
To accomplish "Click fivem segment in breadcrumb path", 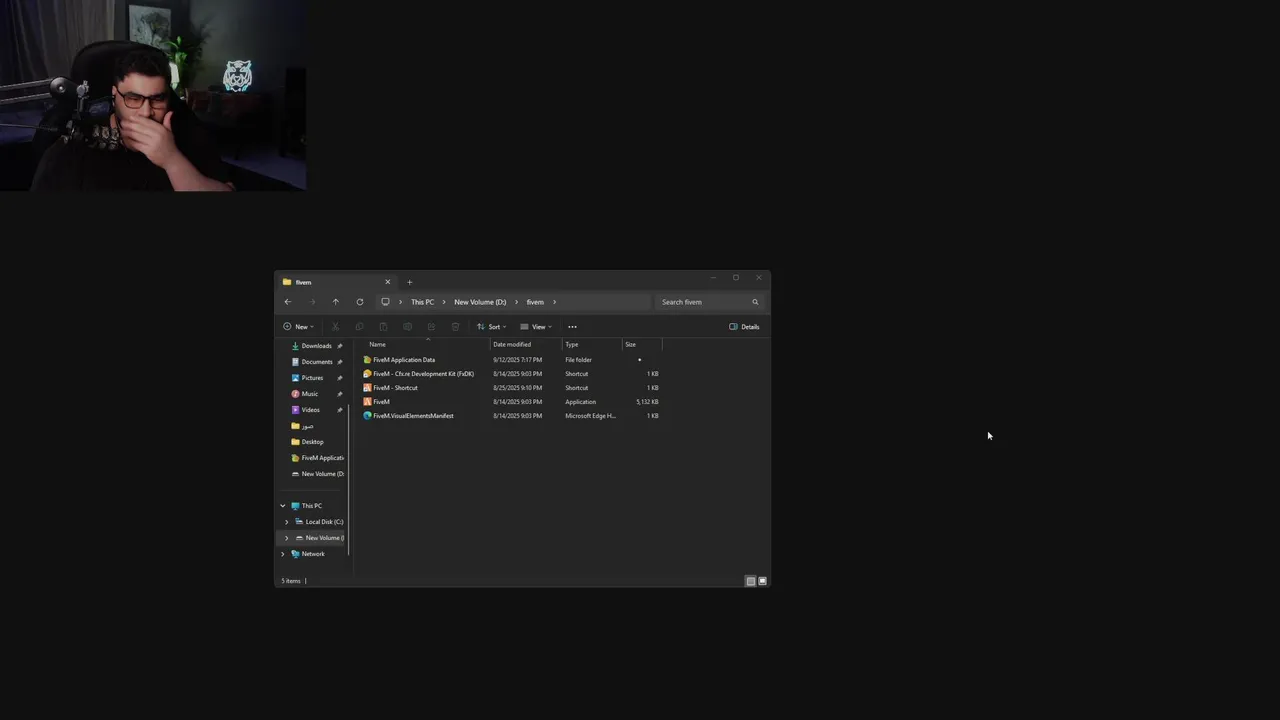I will pyautogui.click(x=535, y=302).
